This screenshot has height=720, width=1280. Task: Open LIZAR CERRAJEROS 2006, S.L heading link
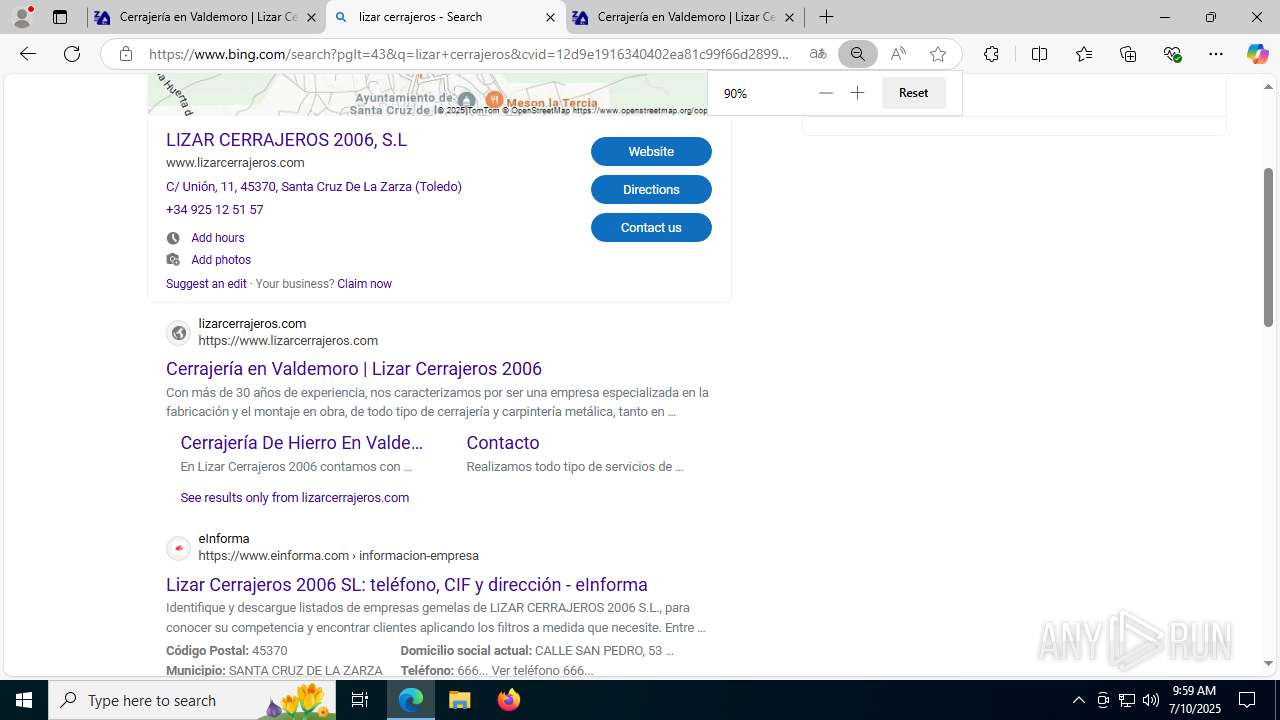[x=286, y=140]
